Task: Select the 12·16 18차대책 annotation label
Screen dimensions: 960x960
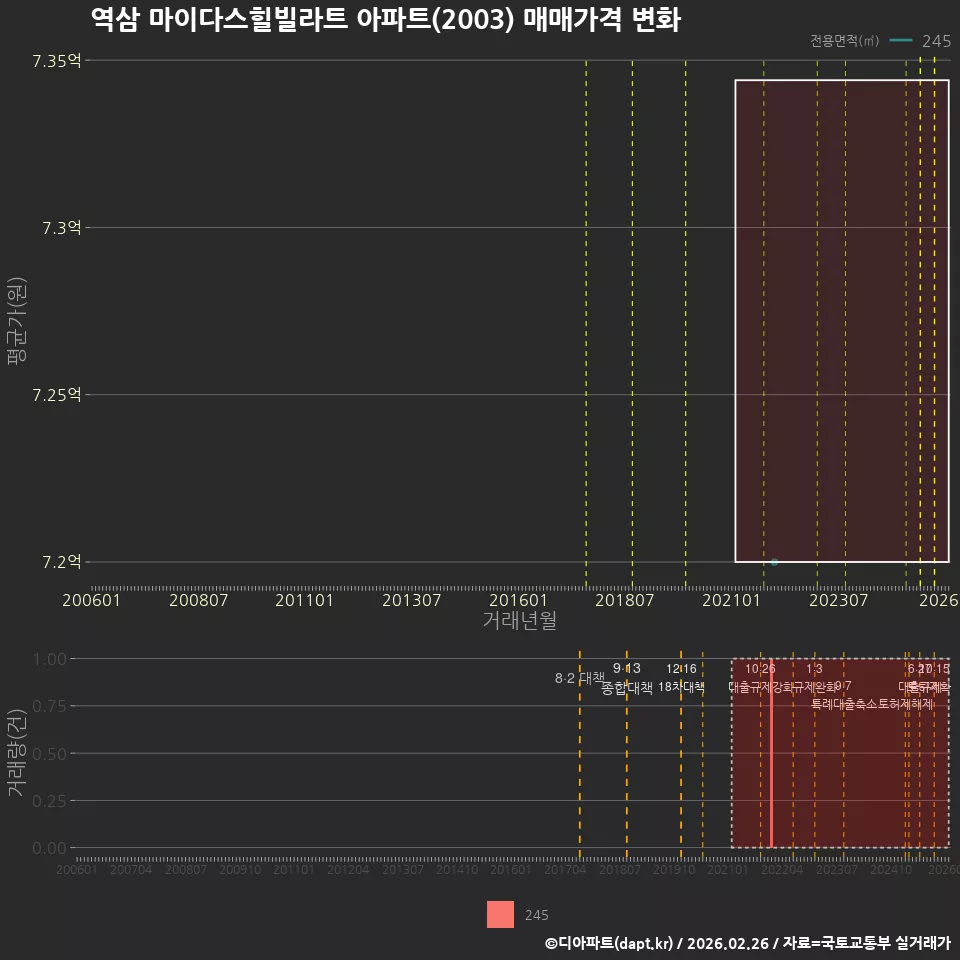Action: (681, 678)
